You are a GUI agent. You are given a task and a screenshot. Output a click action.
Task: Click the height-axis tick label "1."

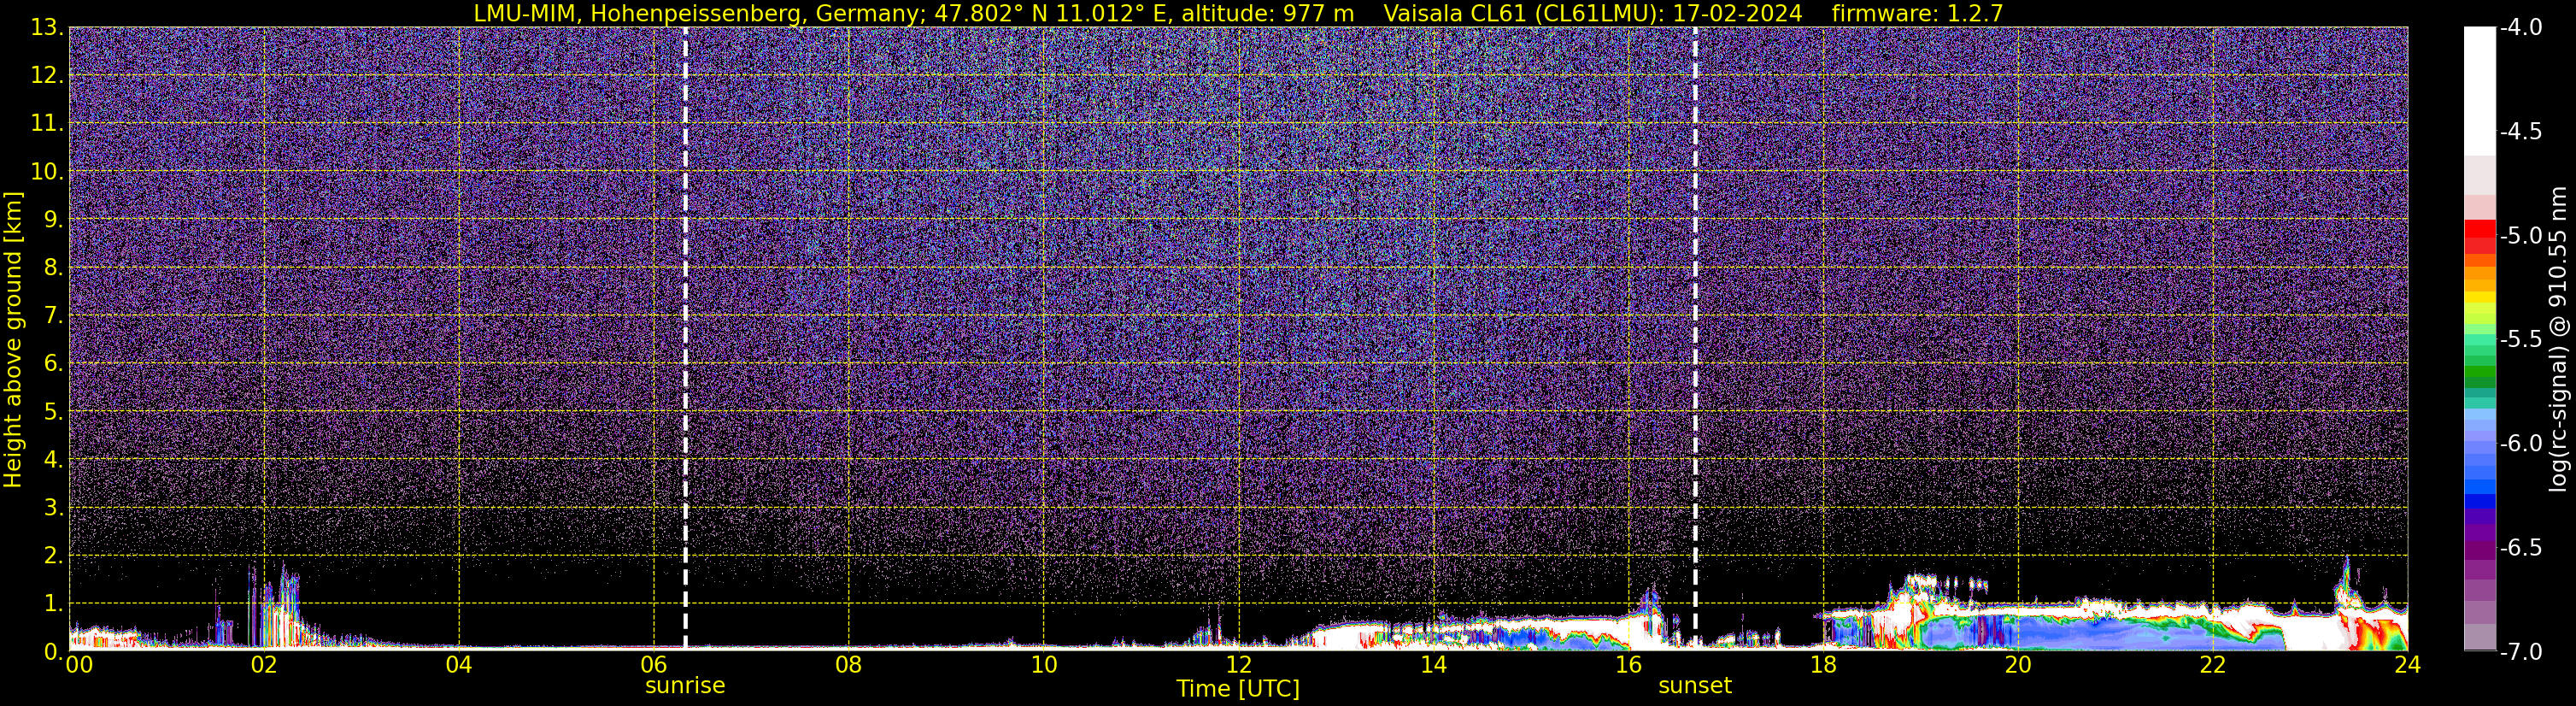click(54, 604)
